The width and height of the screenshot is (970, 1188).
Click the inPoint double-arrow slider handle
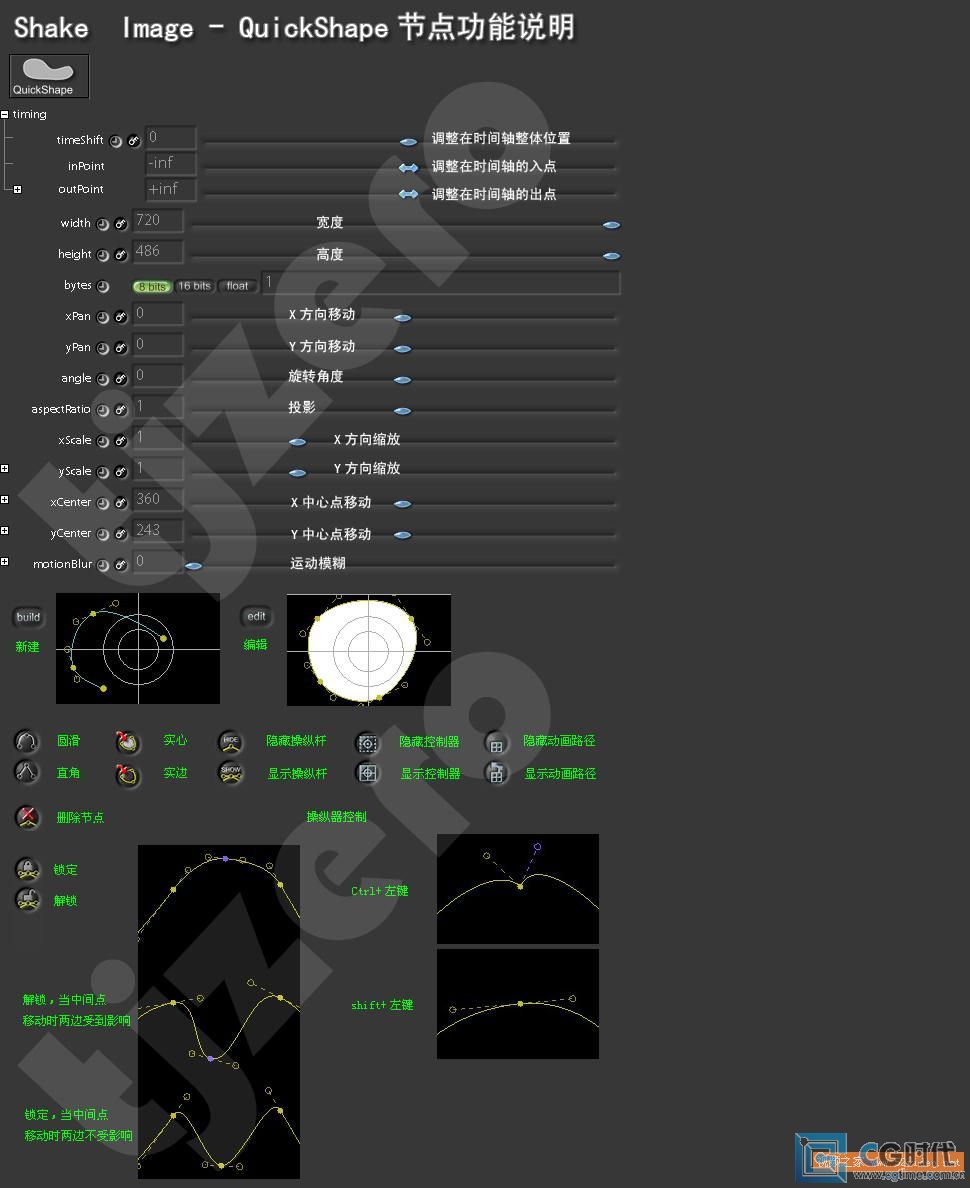point(408,167)
